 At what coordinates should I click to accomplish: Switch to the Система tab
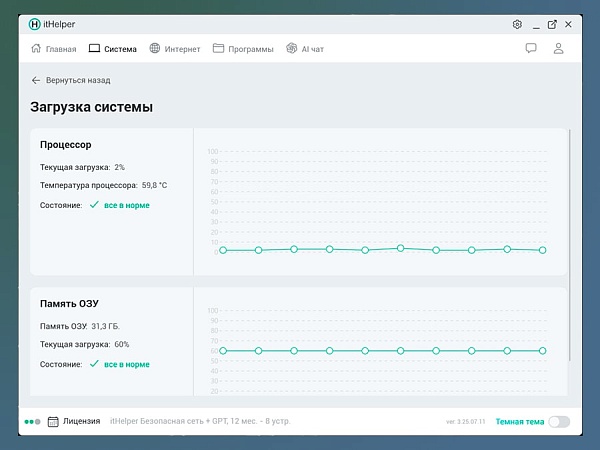coord(112,48)
